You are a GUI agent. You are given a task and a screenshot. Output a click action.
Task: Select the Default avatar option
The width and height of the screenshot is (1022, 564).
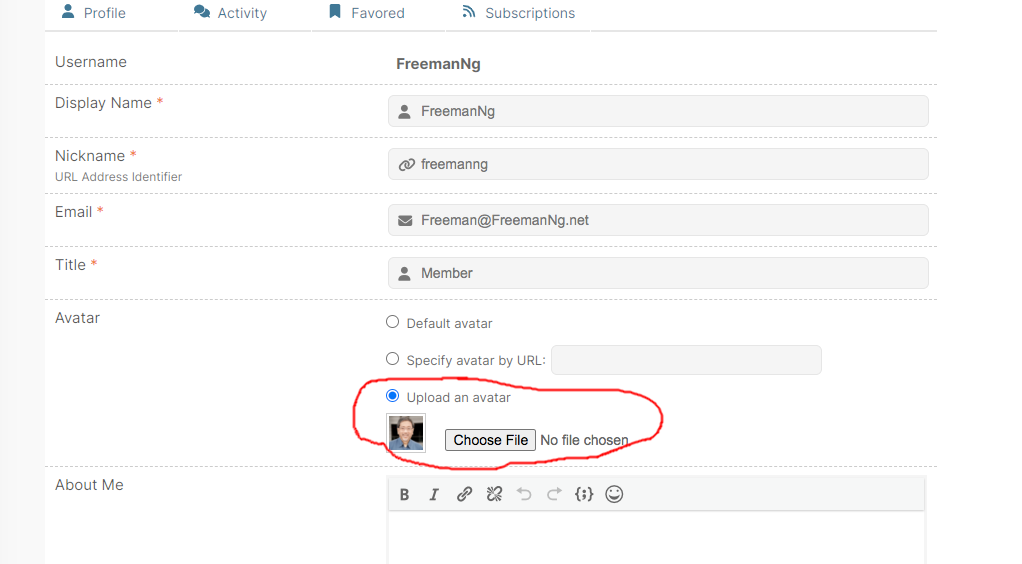[x=392, y=322]
